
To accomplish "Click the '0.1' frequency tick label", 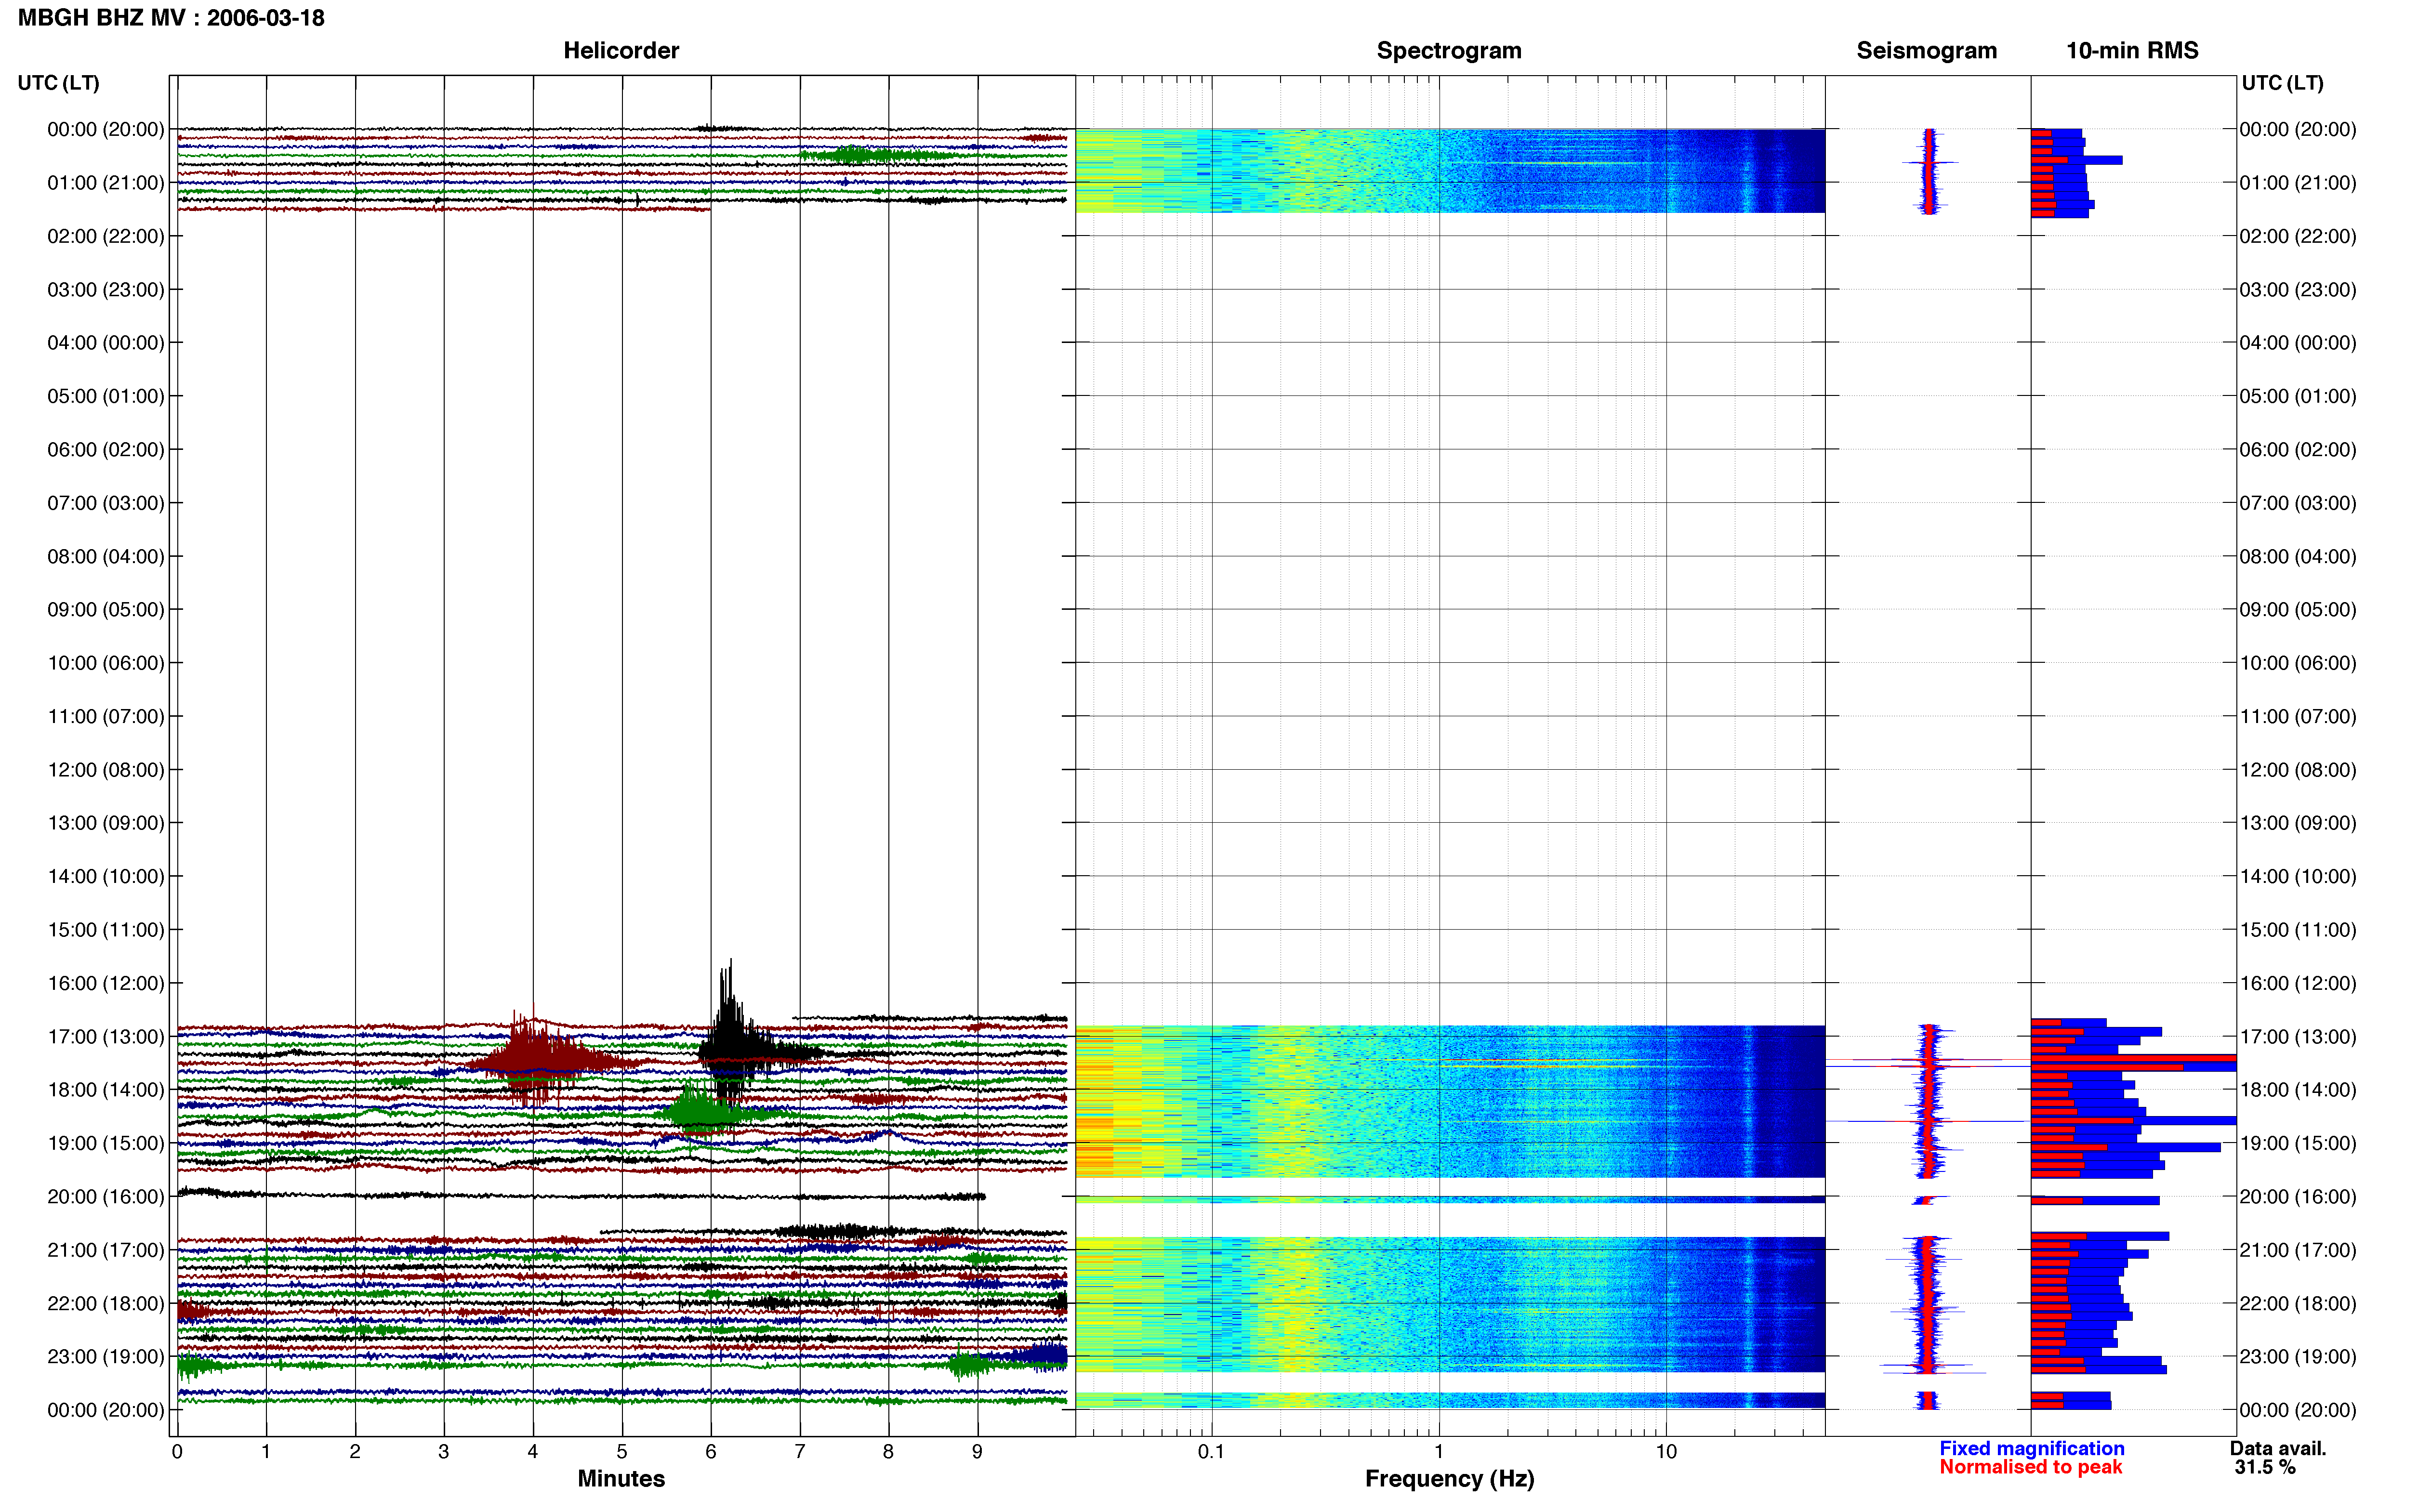I will coord(1211,1452).
